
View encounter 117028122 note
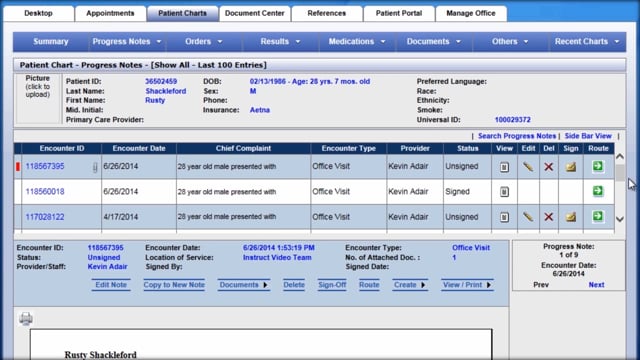click(504, 217)
